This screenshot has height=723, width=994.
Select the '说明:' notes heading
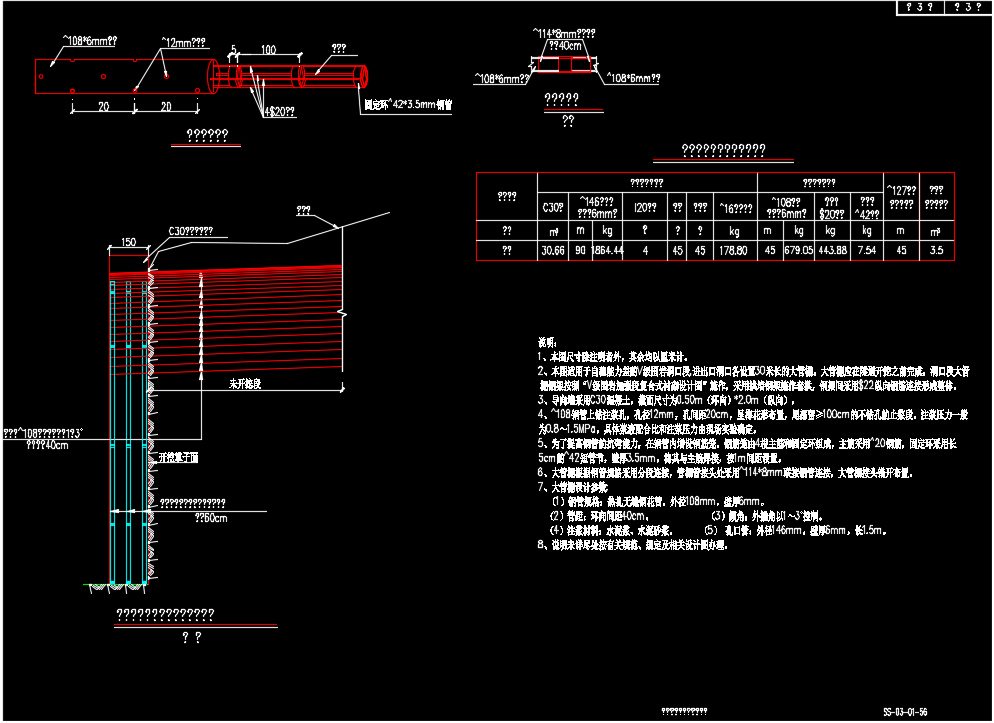point(547,343)
